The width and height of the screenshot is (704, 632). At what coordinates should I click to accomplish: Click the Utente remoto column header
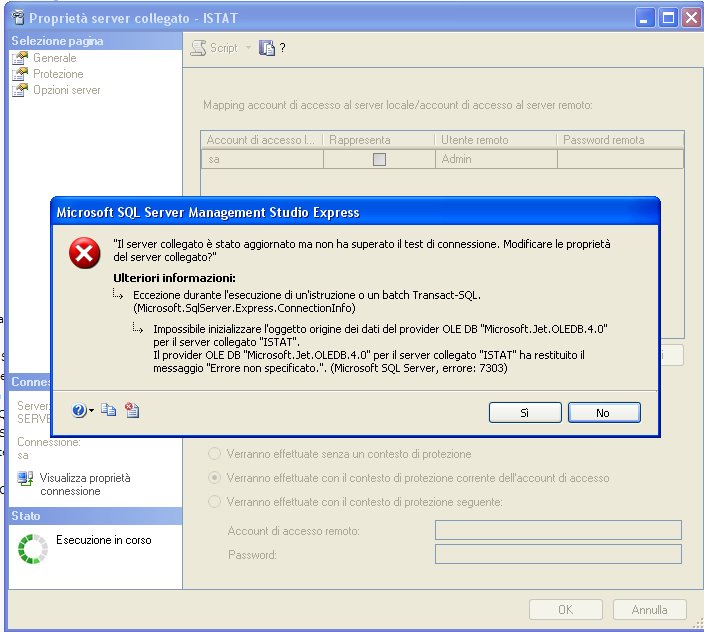click(496, 140)
